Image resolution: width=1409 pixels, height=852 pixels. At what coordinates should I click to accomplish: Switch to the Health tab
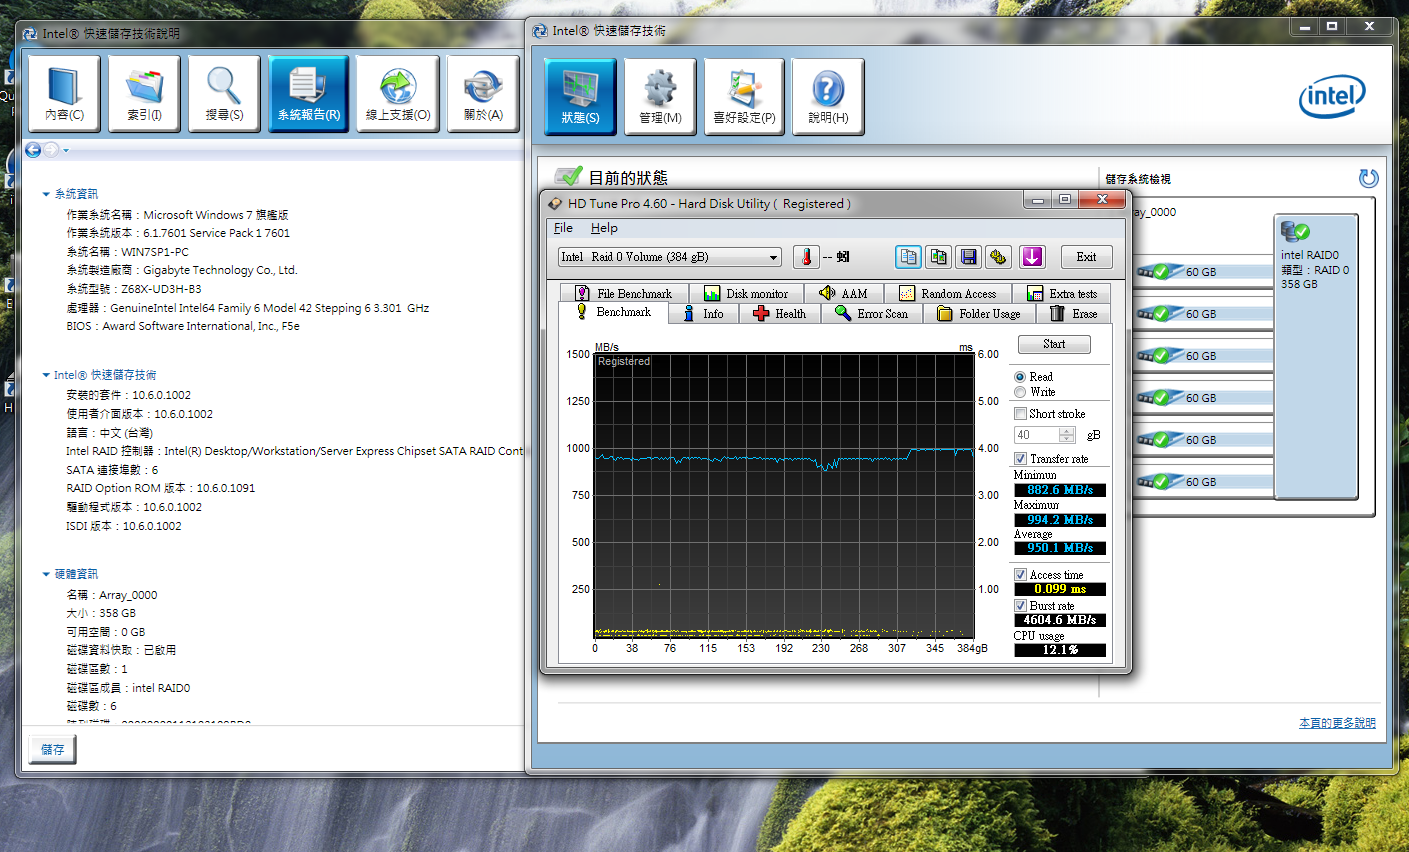779,314
